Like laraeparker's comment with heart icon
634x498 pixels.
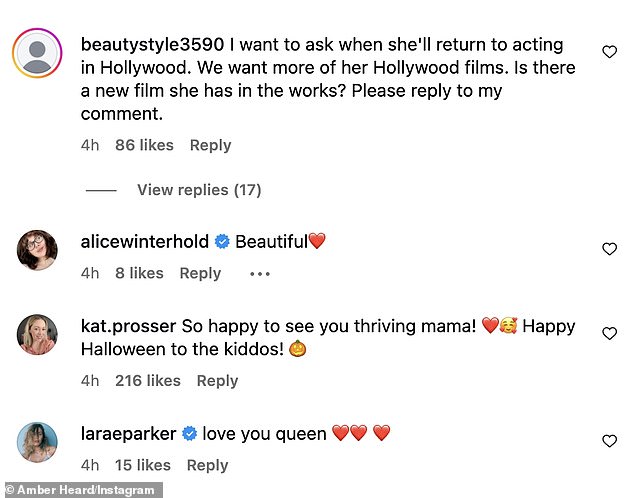coord(609,441)
